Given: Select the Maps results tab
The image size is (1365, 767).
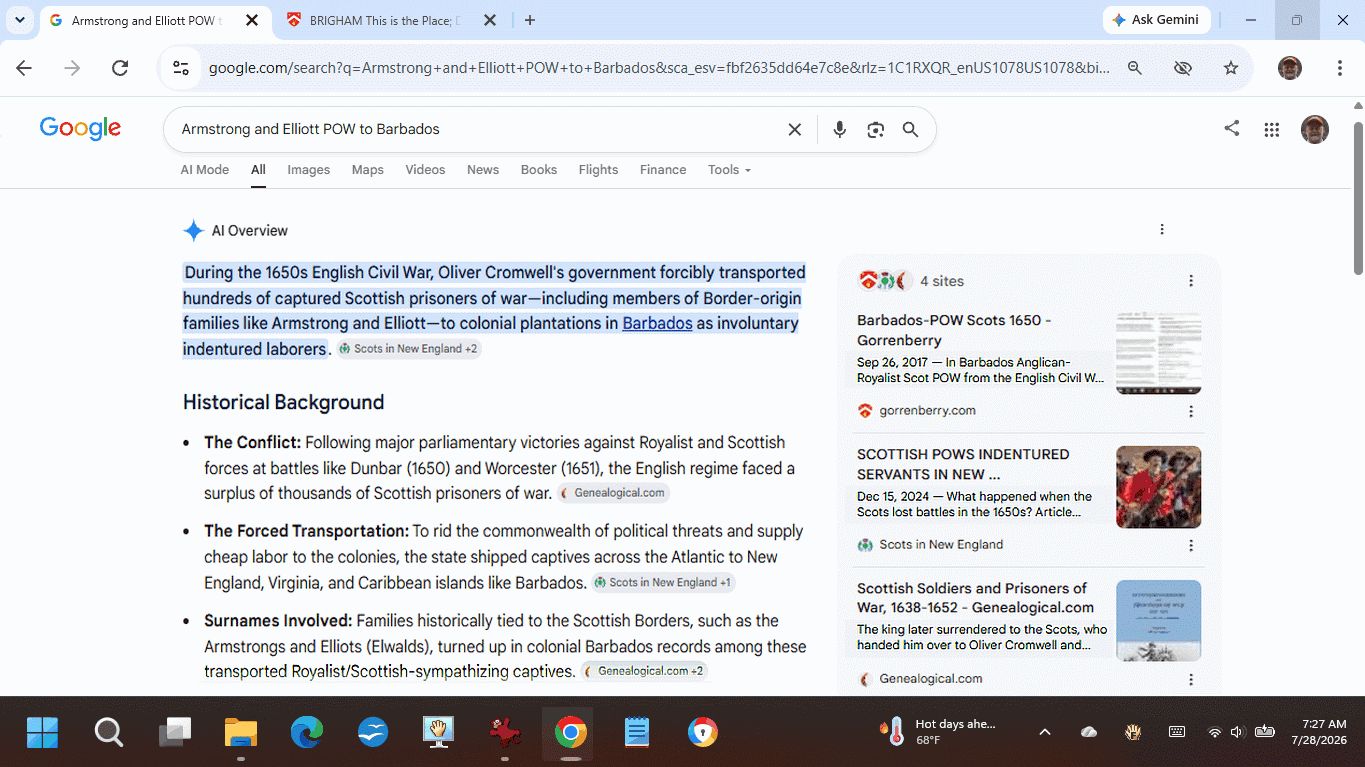Looking at the screenshot, I should coord(368,170).
